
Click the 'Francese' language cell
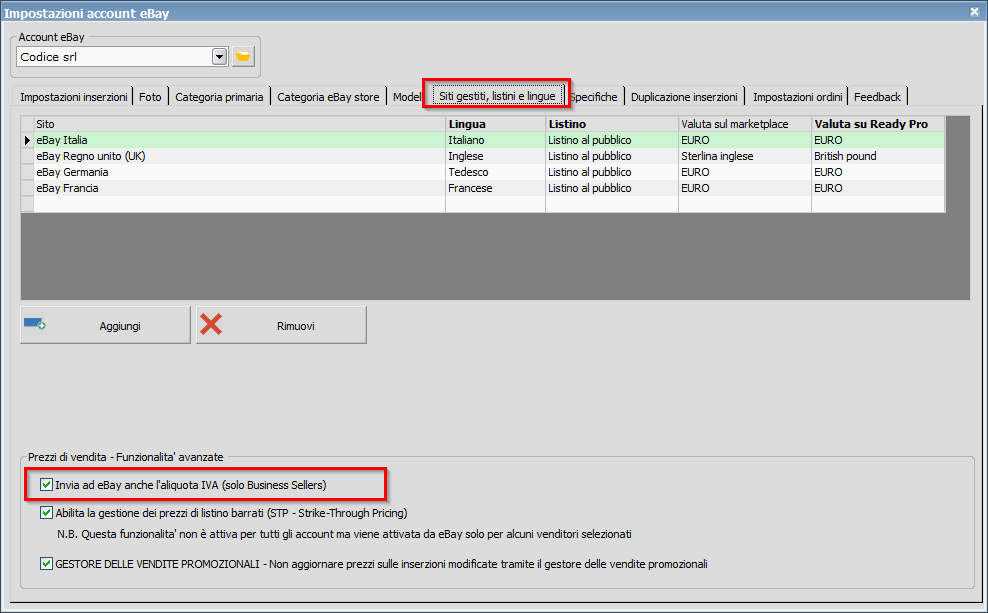(495, 188)
